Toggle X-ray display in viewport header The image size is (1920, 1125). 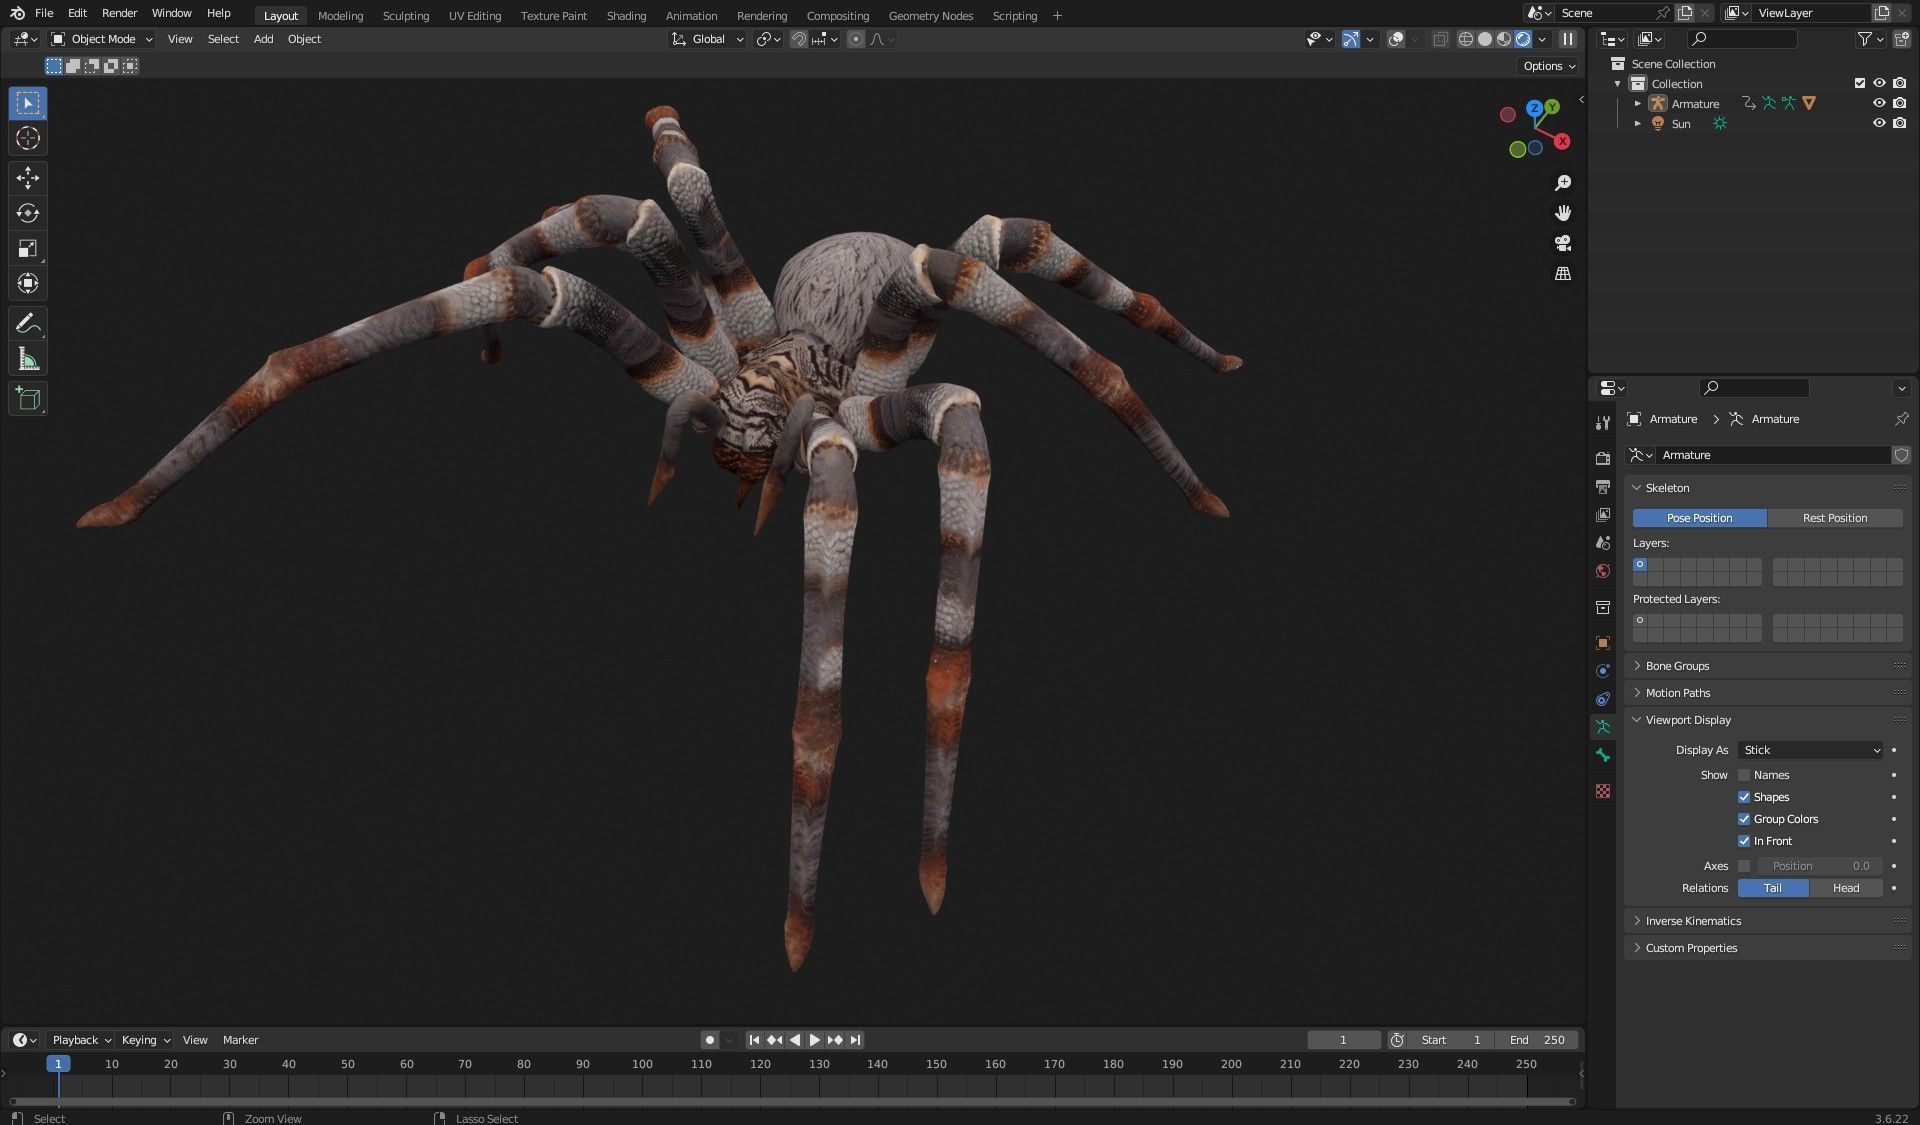1440,39
